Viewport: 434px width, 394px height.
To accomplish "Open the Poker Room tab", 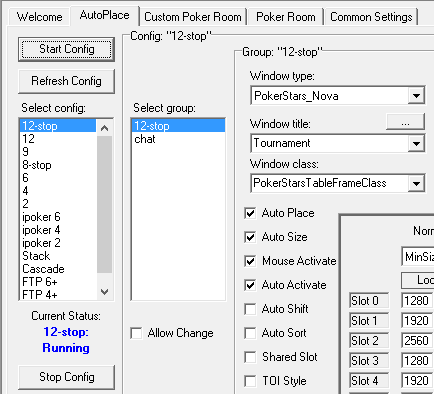I will click(x=286, y=17).
